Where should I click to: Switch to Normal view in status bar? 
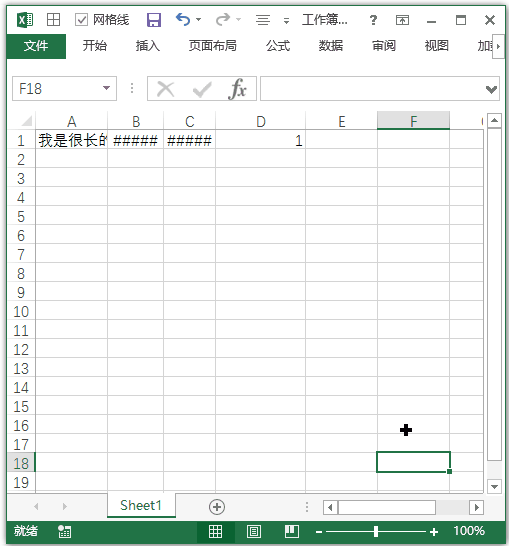pos(215,531)
